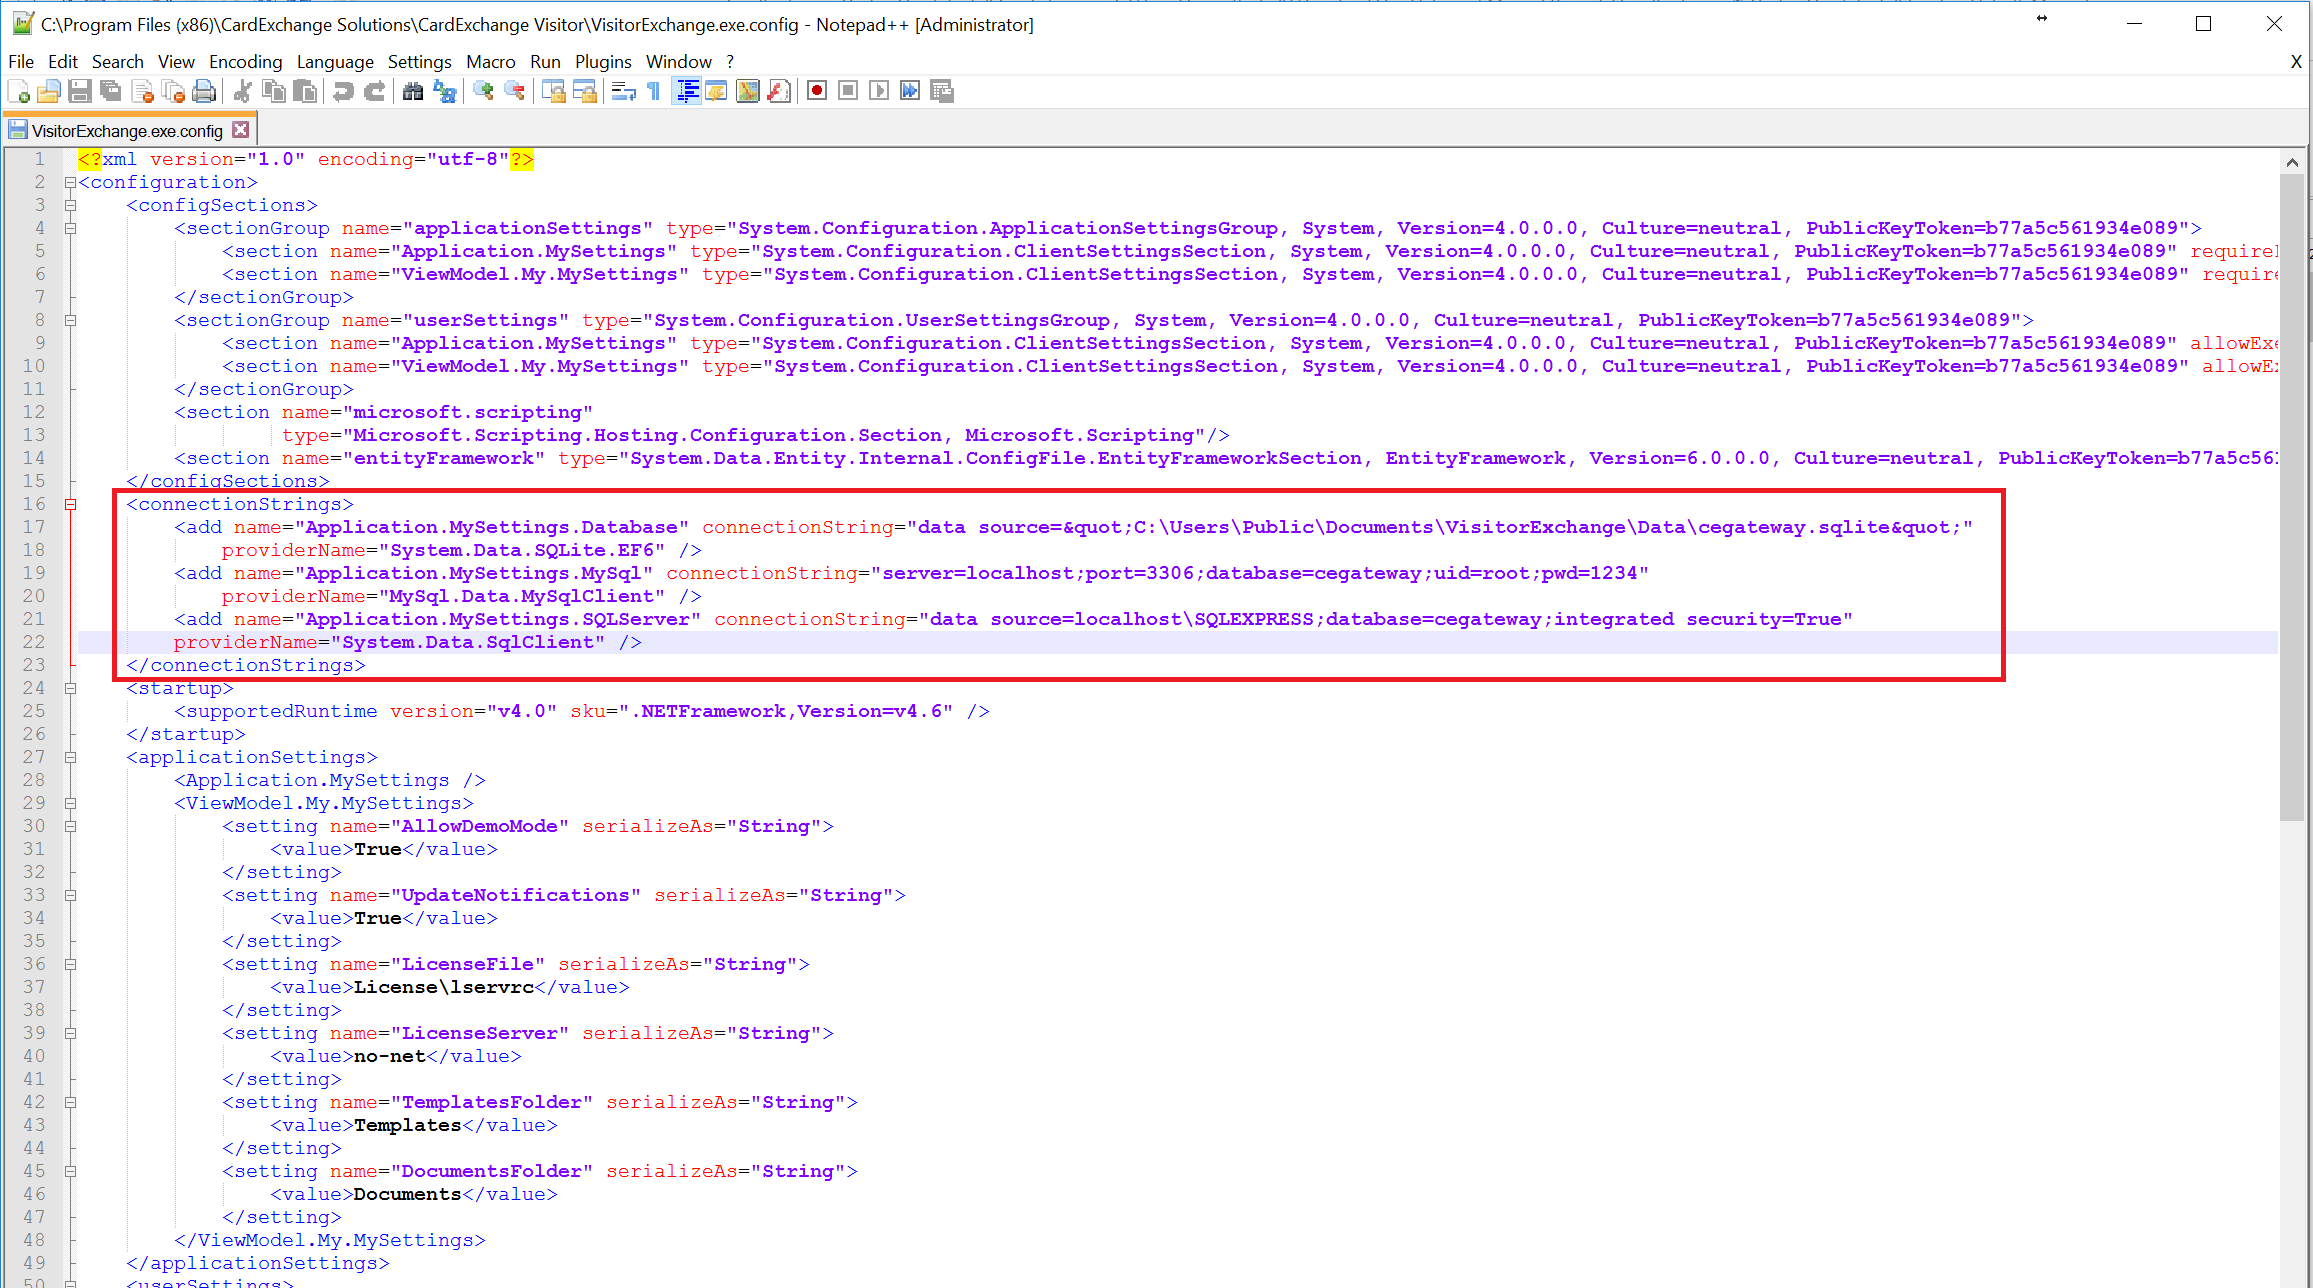
Task: Collapse AllowDemoMode setting on line 30
Action: (70, 827)
